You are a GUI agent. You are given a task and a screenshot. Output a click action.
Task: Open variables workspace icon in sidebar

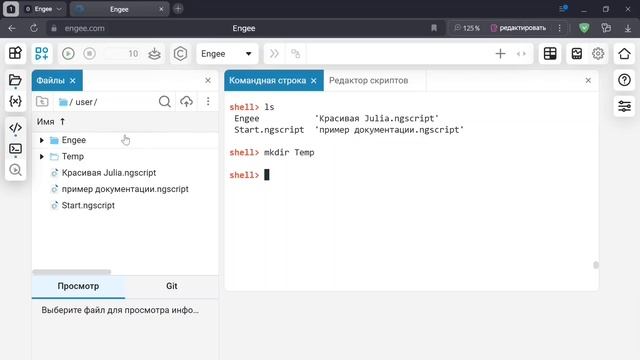pos(15,101)
